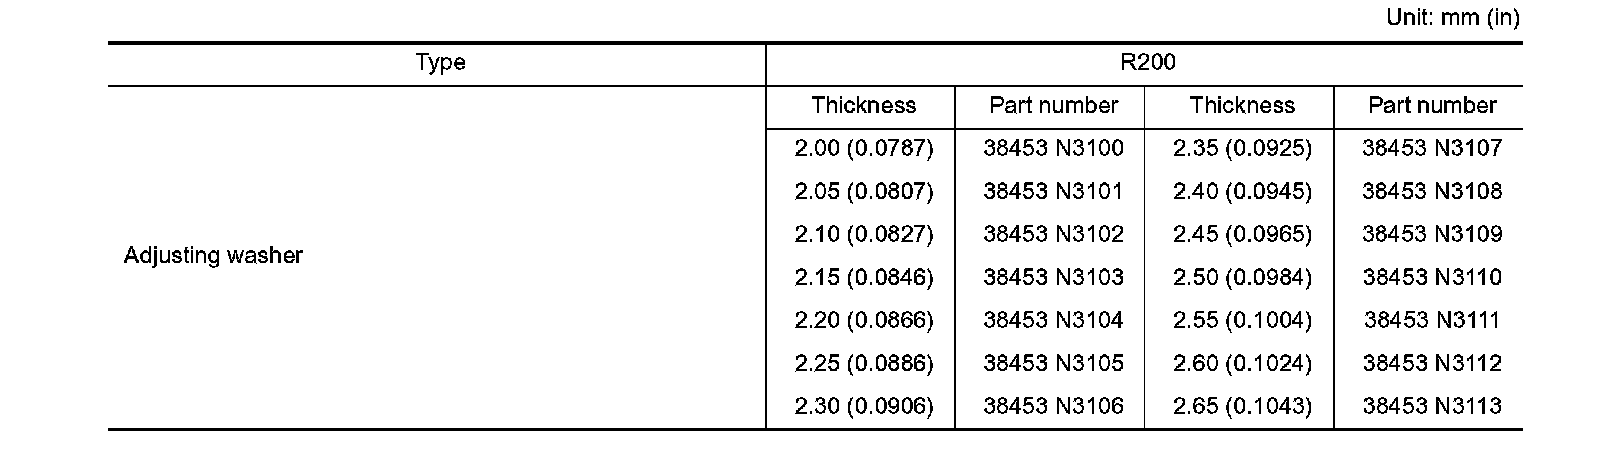
Task: Click part number 38453 N3111
Action: [x=1432, y=321]
